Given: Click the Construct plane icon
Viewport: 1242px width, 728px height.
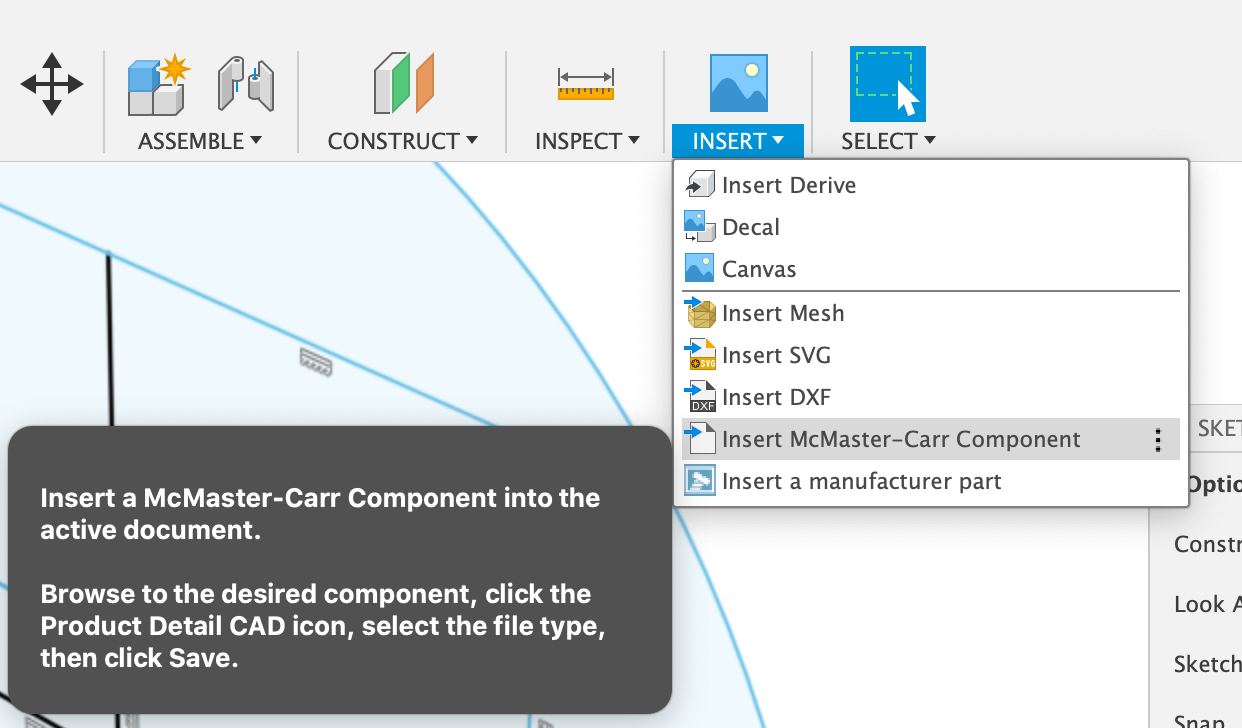Looking at the screenshot, I should click(404, 84).
